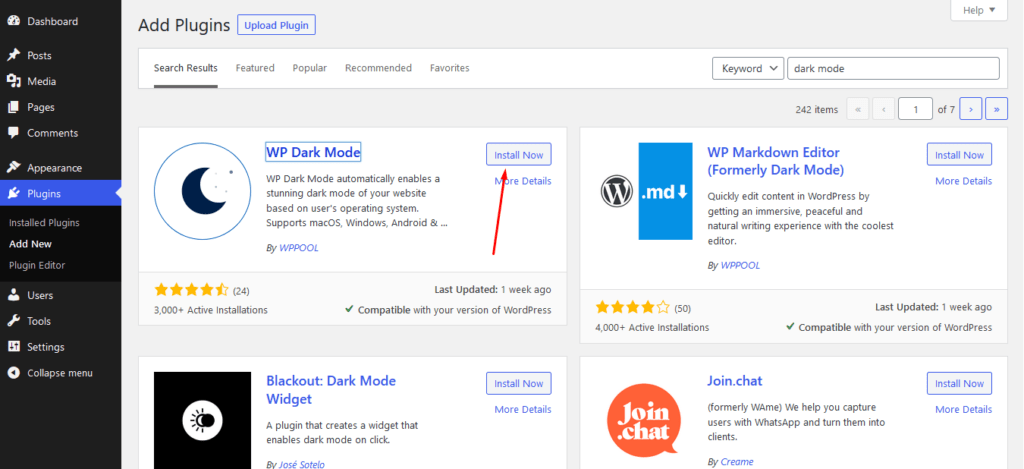Switch to the Popular tab
This screenshot has height=469, width=1024.
pos(310,68)
